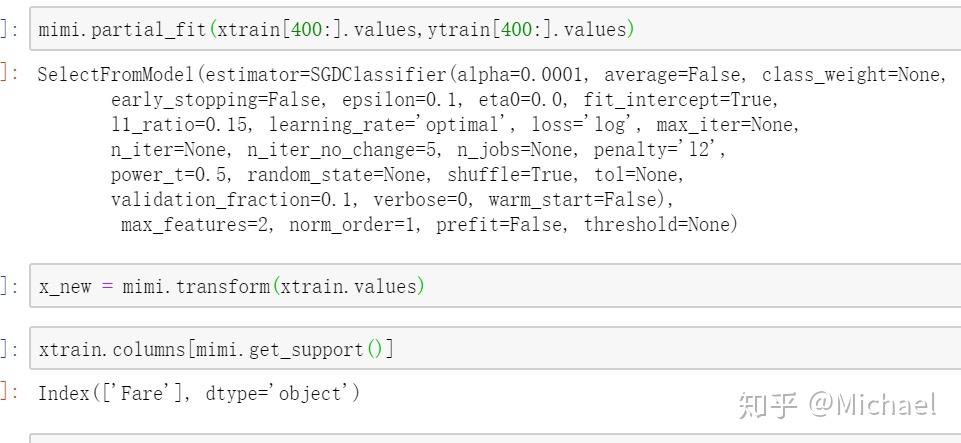
Task: Click the Index(['Fare'], dtype='object') output
Action: [198, 393]
